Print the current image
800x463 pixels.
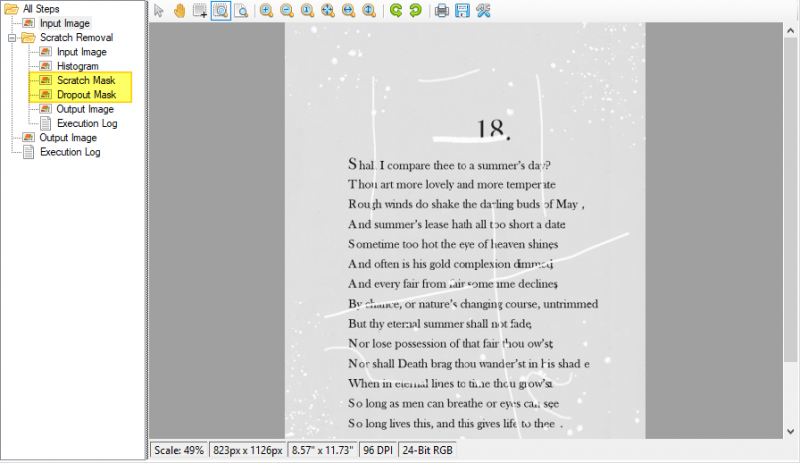pyautogui.click(x=442, y=11)
